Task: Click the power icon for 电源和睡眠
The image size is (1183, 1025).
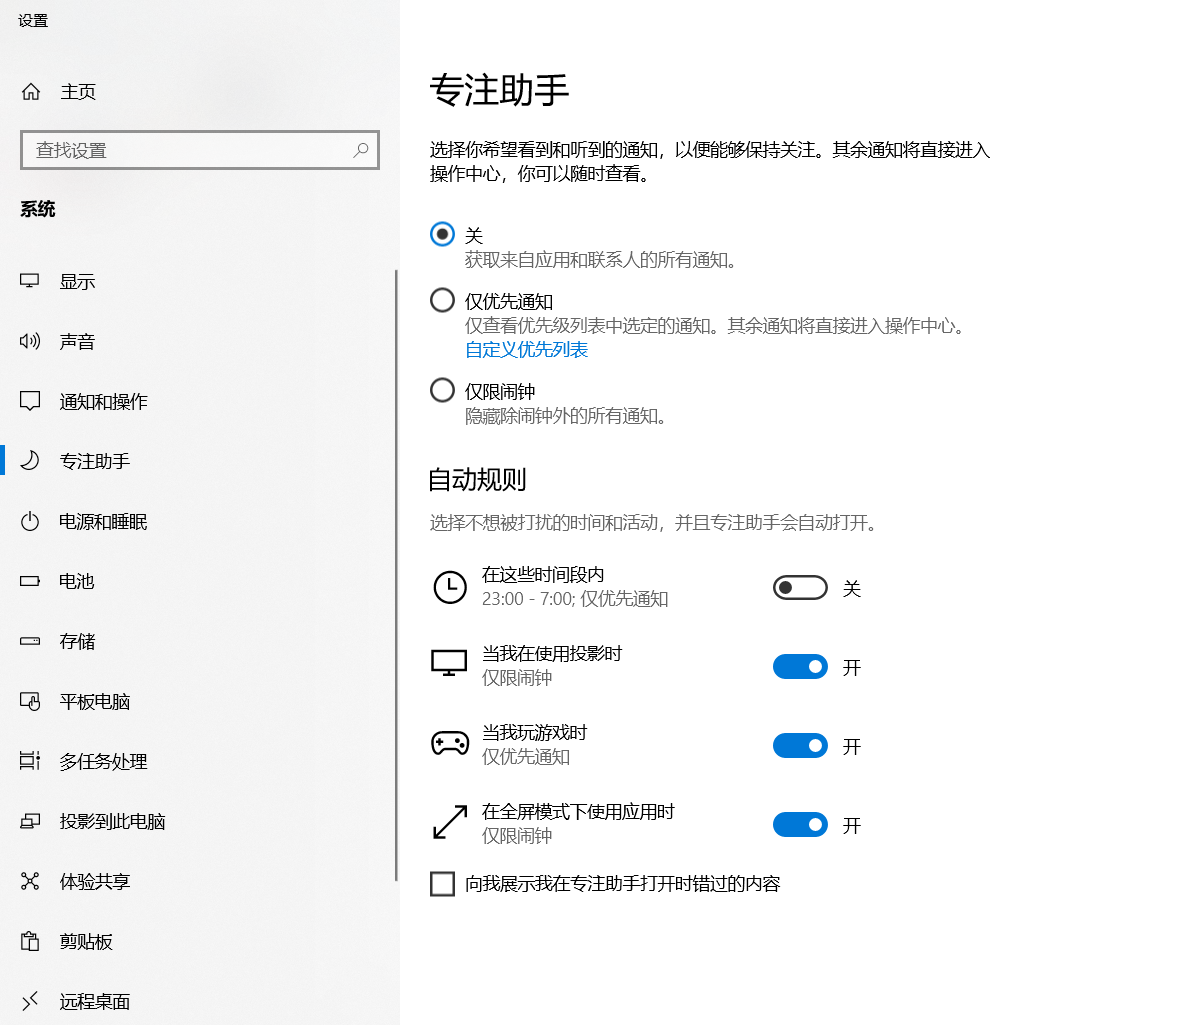Action: 29,521
